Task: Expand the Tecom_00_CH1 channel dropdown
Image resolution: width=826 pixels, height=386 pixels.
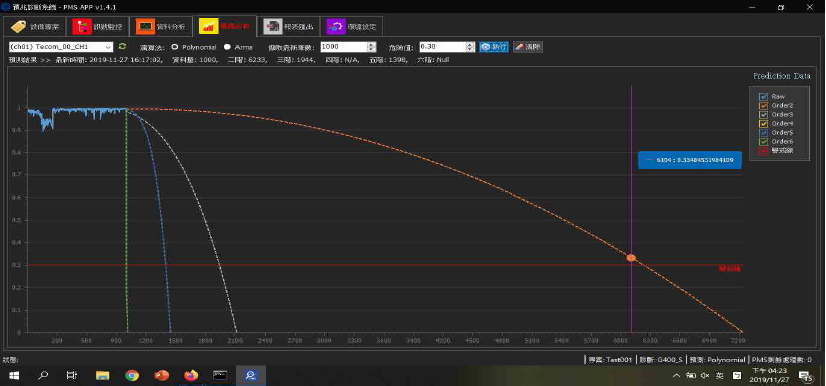Action: pyautogui.click(x=61, y=47)
